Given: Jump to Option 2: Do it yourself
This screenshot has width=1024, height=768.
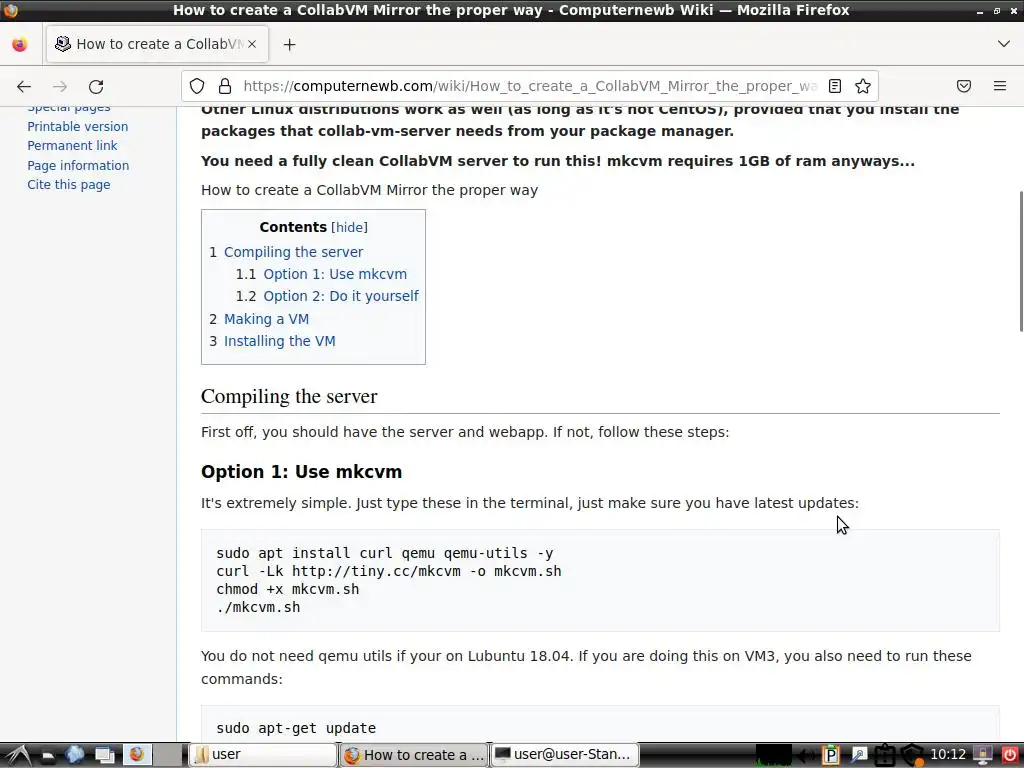Looking at the screenshot, I should click(x=341, y=296).
